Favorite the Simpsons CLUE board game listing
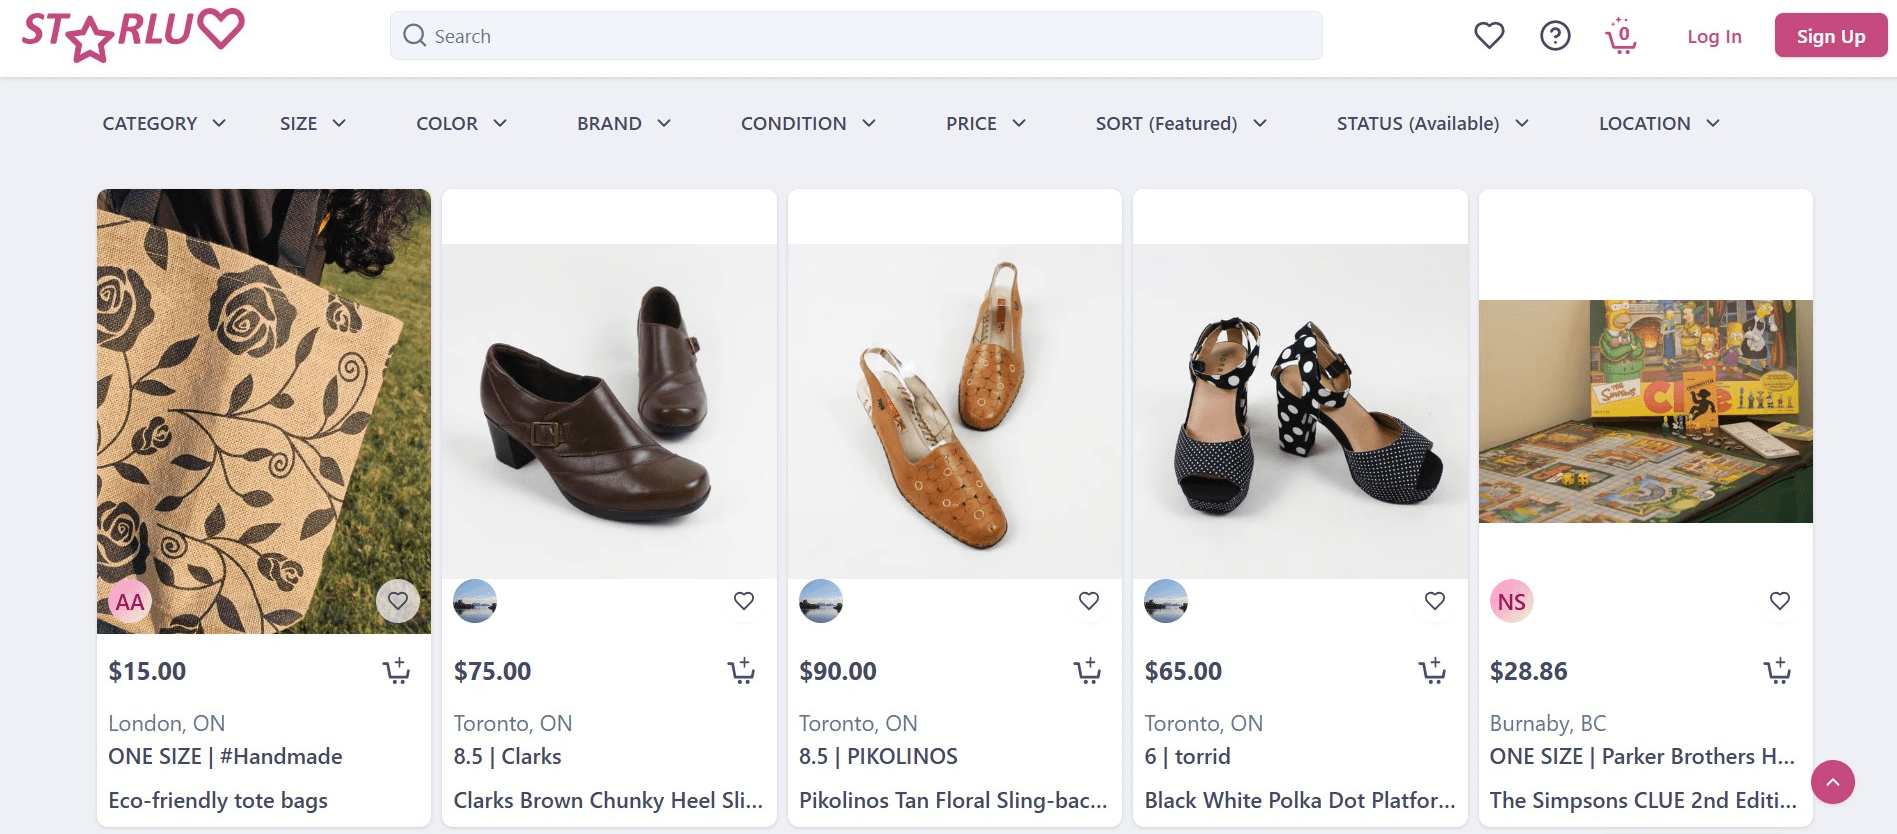This screenshot has height=834, width=1897. 1780,601
